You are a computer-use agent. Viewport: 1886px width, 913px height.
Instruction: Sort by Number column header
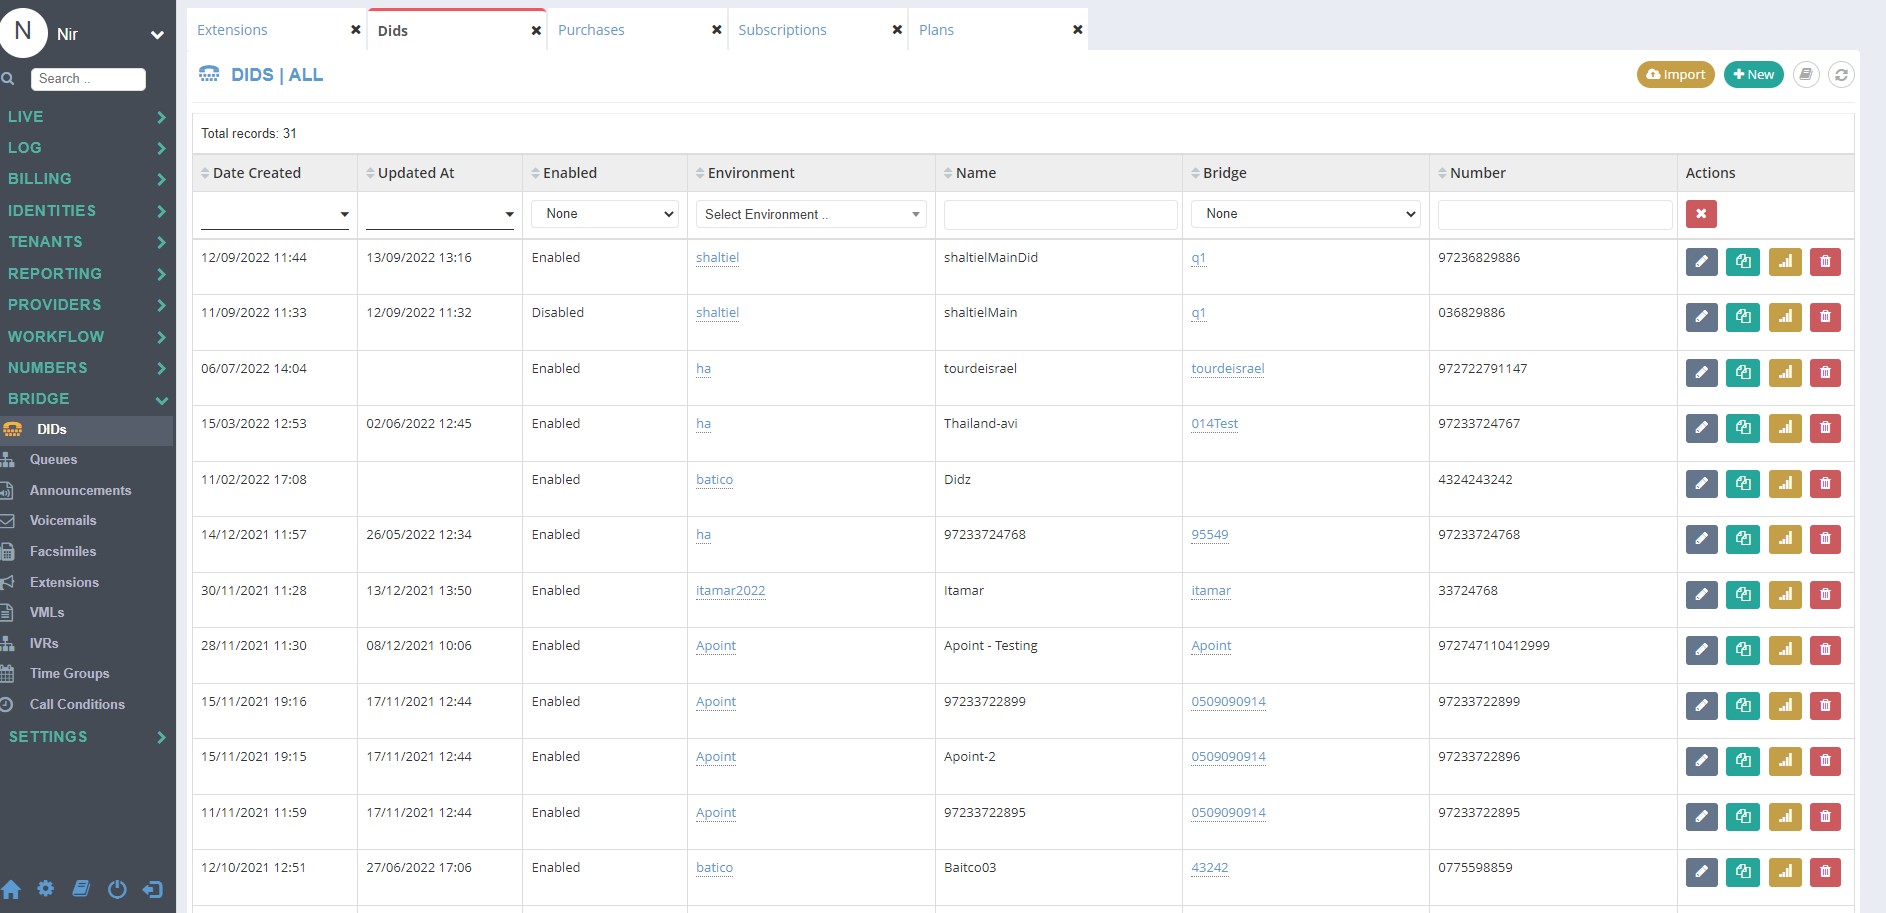[1477, 173]
